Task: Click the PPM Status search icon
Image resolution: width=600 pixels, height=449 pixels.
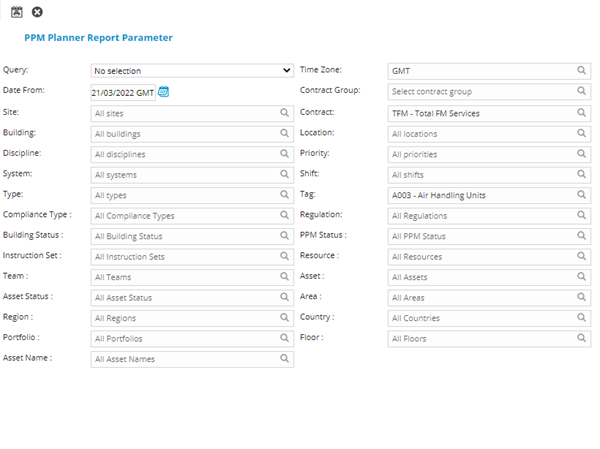Action: coord(581,236)
